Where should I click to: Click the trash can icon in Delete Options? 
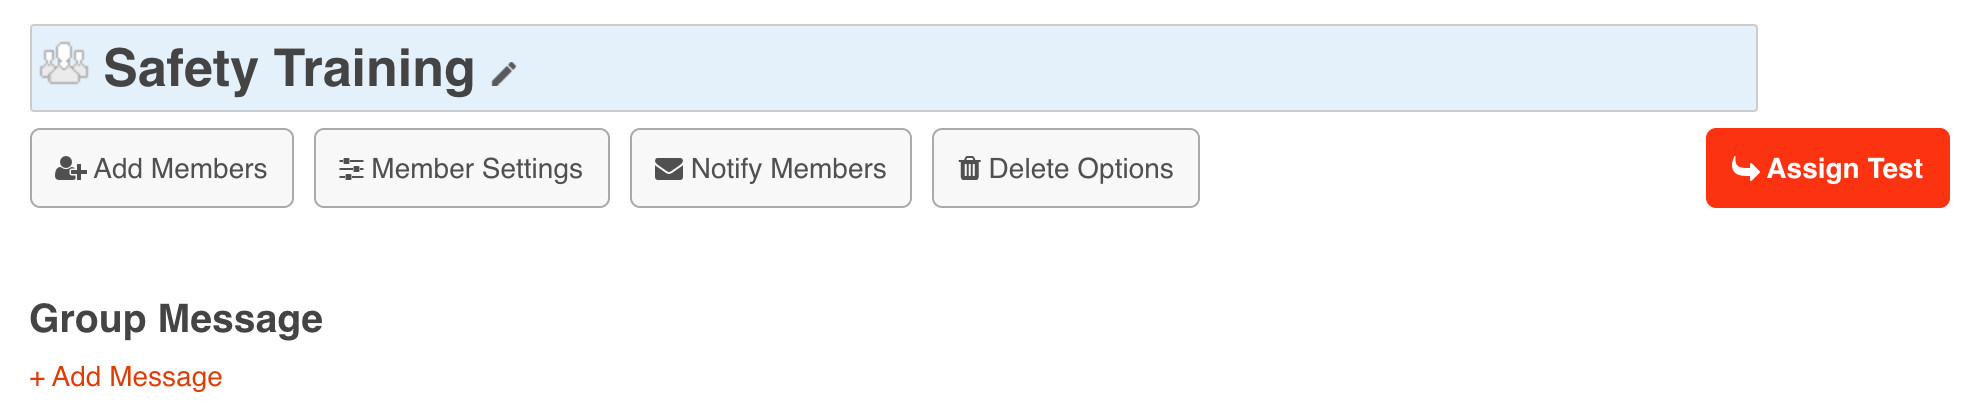(x=969, y=168)
